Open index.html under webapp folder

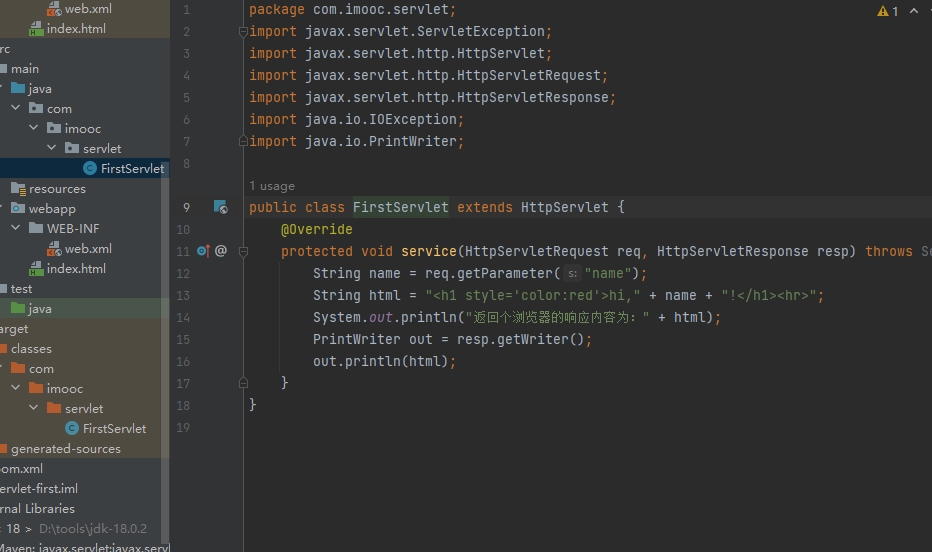click(75, 269)
